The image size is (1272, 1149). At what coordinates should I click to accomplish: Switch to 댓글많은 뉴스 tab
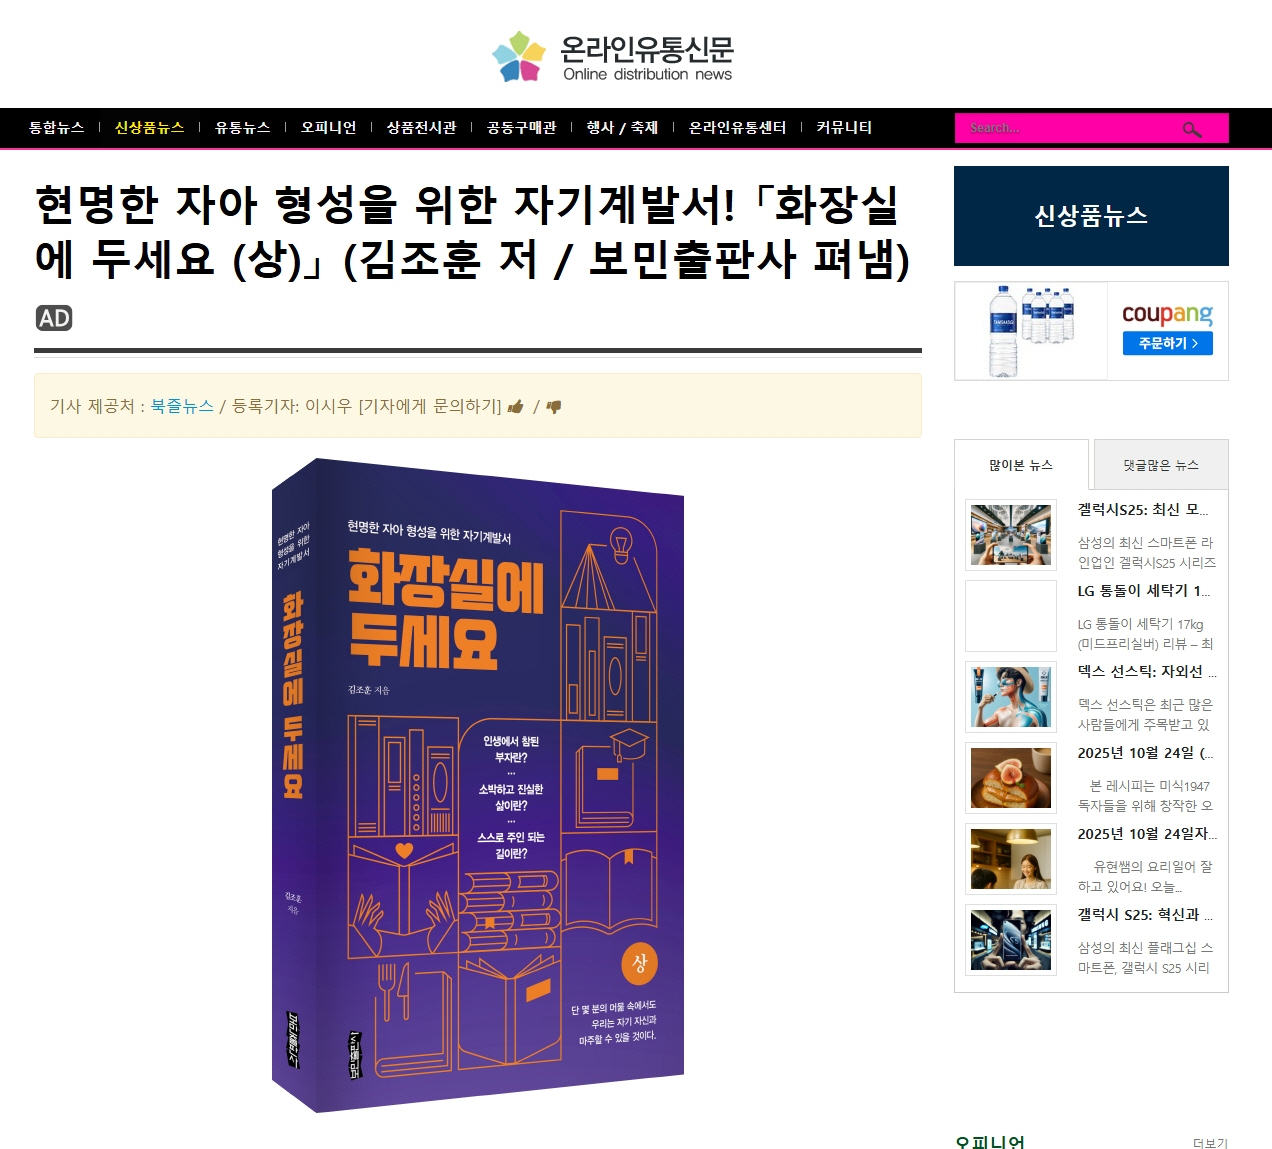point(1161,465)
